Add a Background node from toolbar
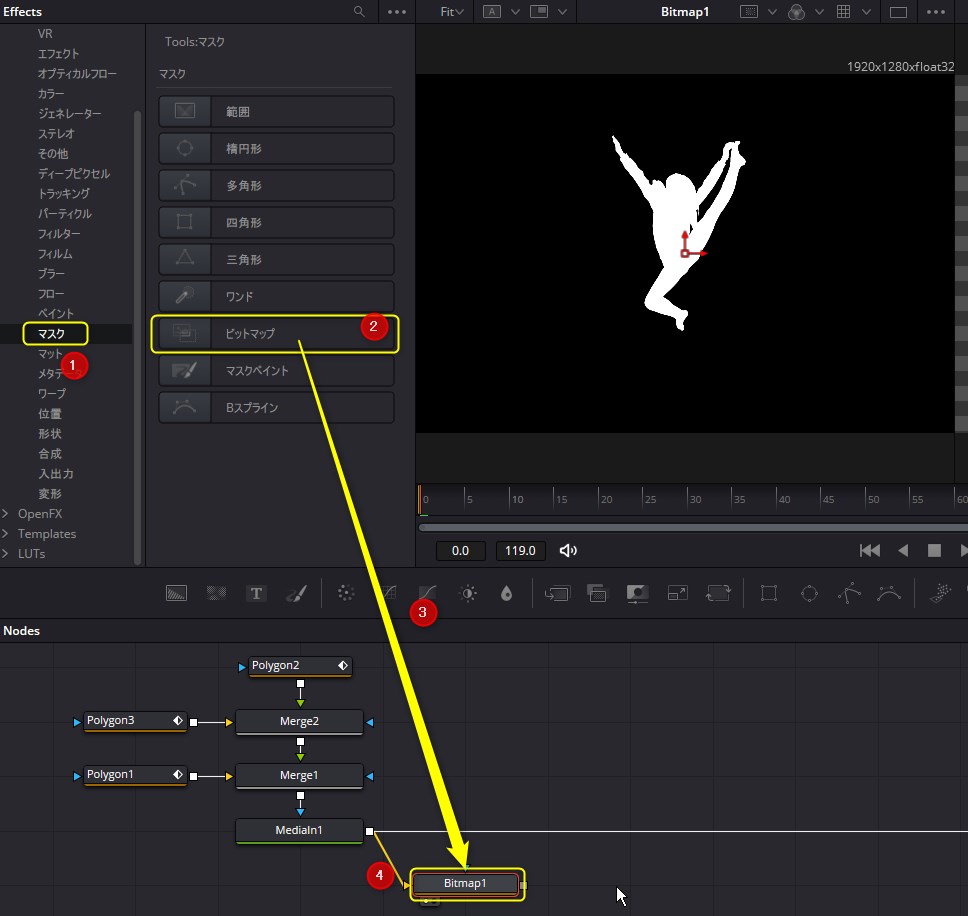 tap(177, 594)
